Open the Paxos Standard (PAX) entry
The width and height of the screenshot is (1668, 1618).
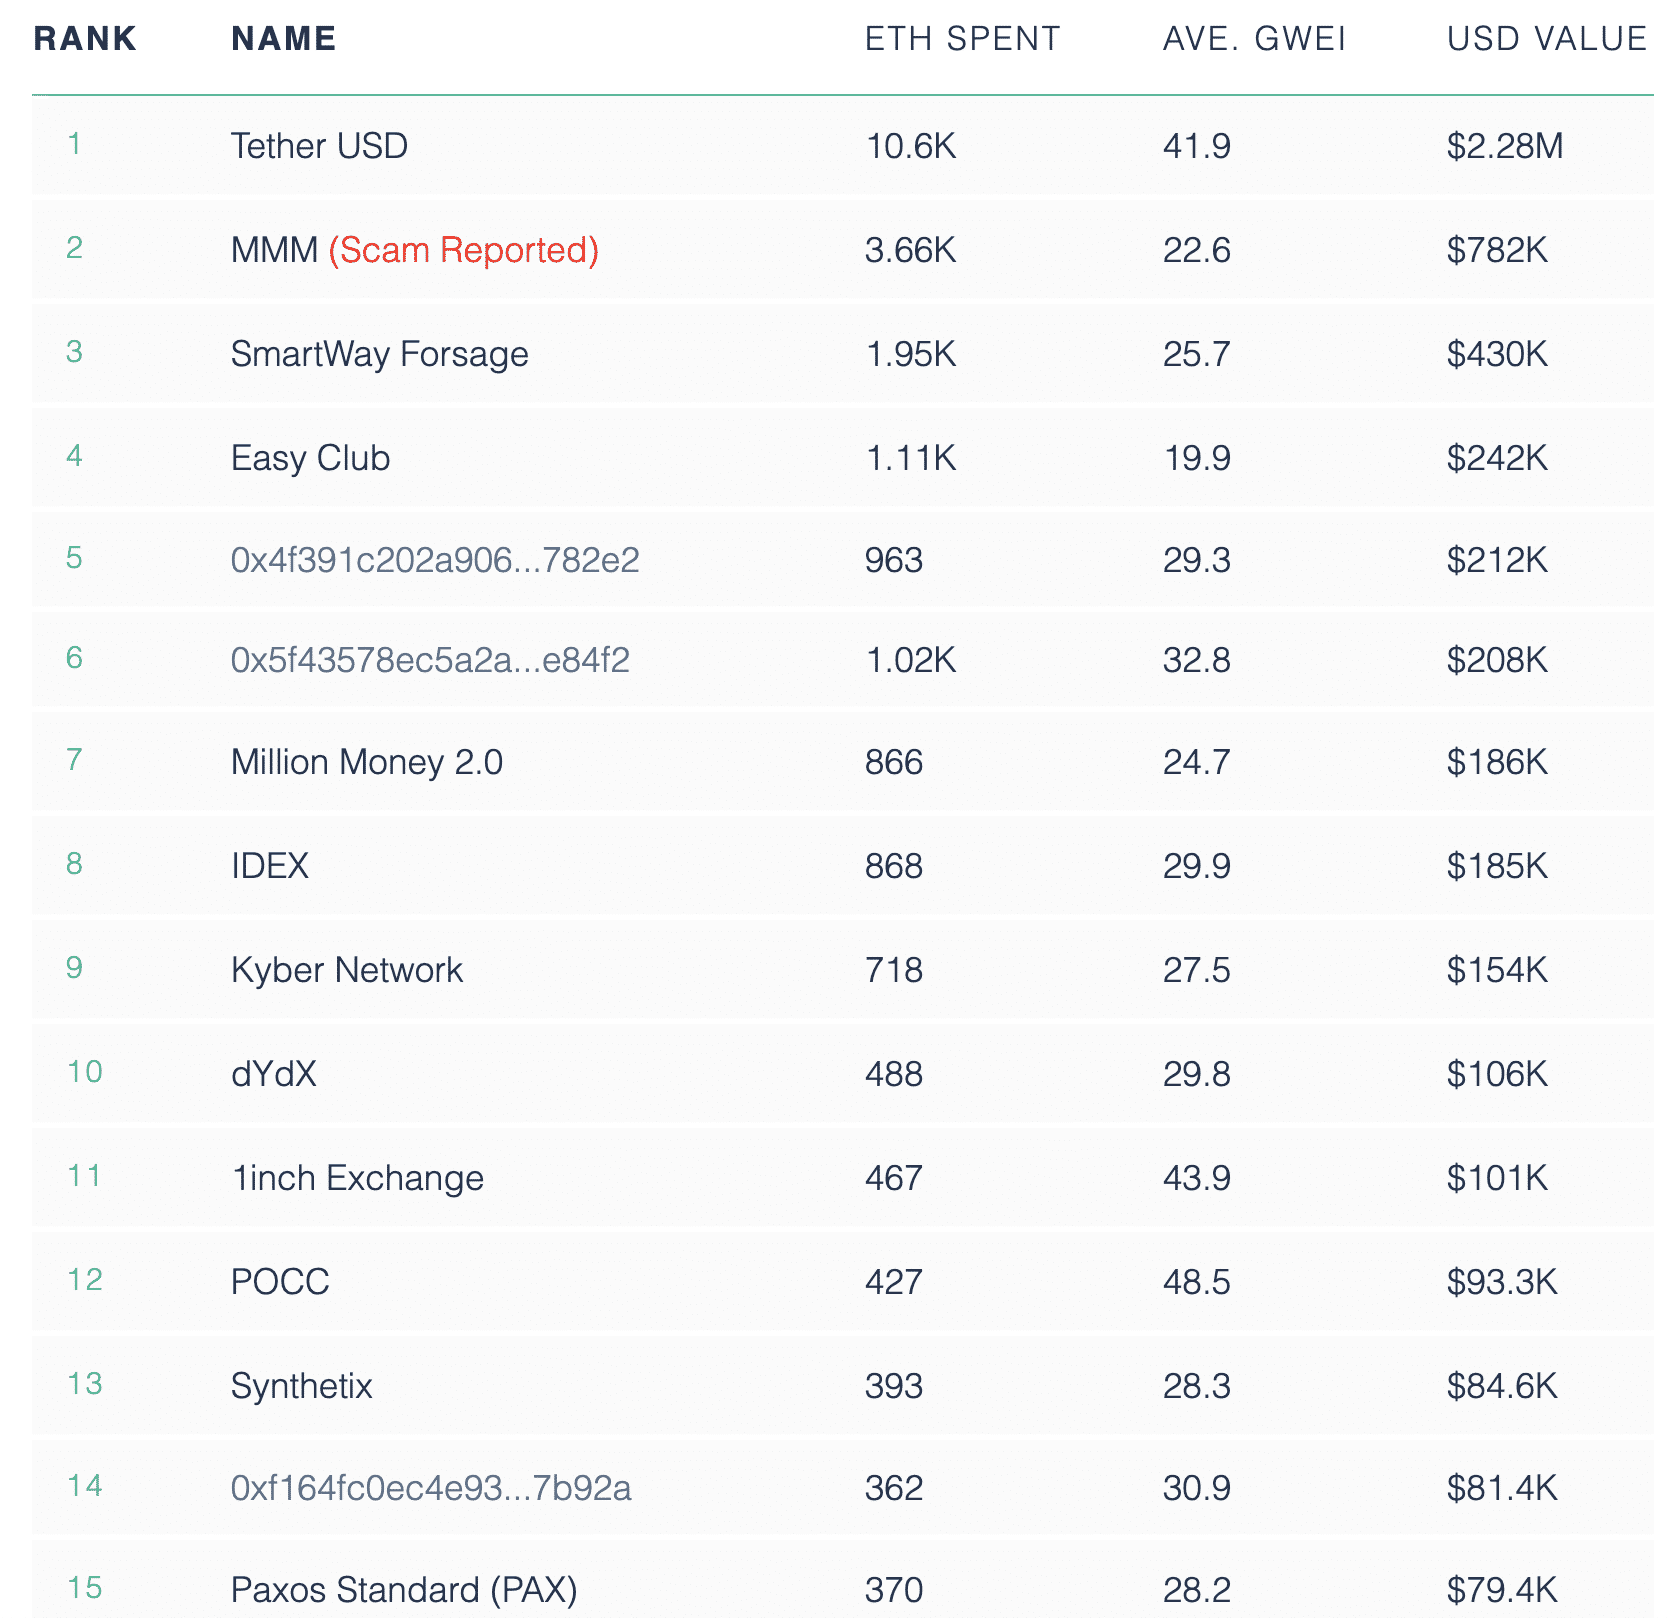pyautogui.click(x=404, y=1590)
